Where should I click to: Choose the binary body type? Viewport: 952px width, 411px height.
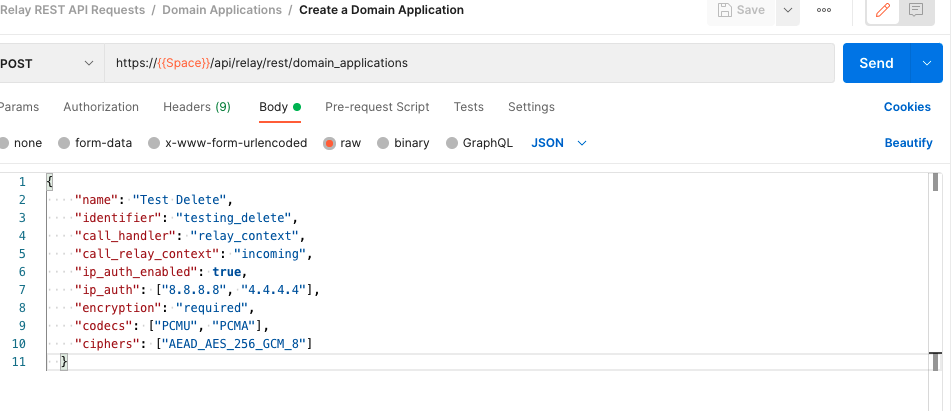[403, 143]
